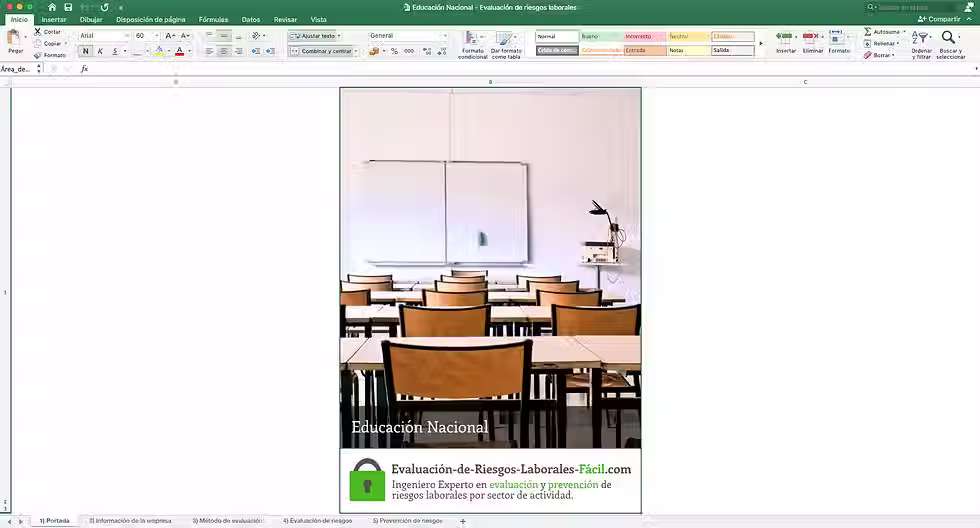Apply the Incorrecto cell style

click(x=645, y=36)
